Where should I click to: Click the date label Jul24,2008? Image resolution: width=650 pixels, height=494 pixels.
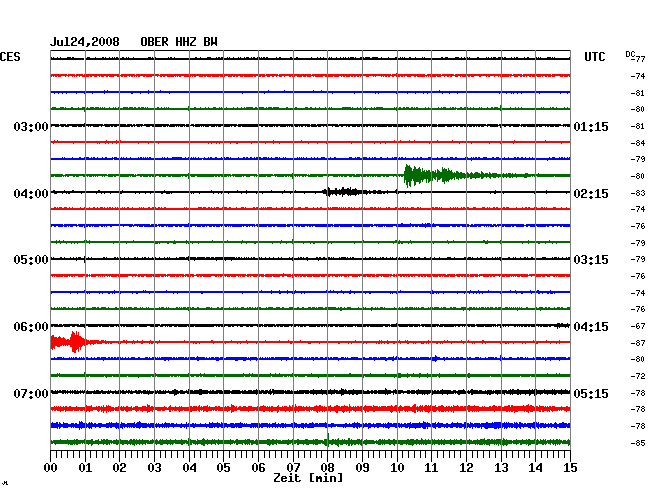[x=85, y=42]
